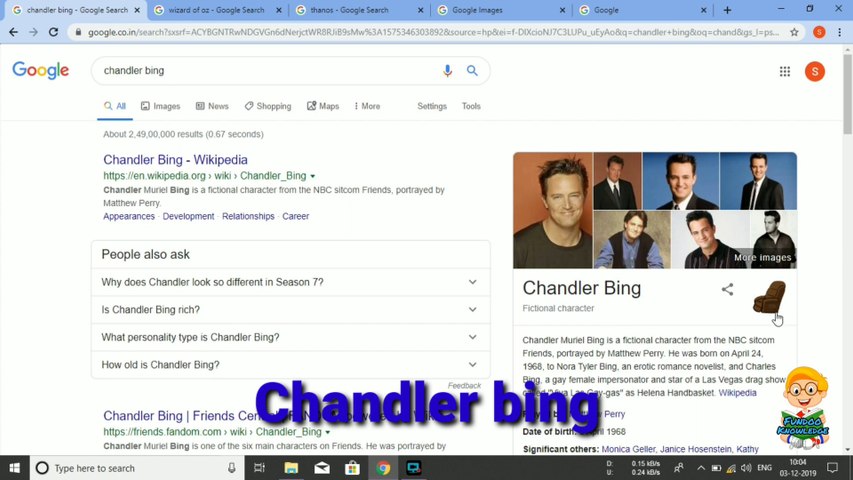
Task: Go to the Appearances section link
Action: point(129,216)
